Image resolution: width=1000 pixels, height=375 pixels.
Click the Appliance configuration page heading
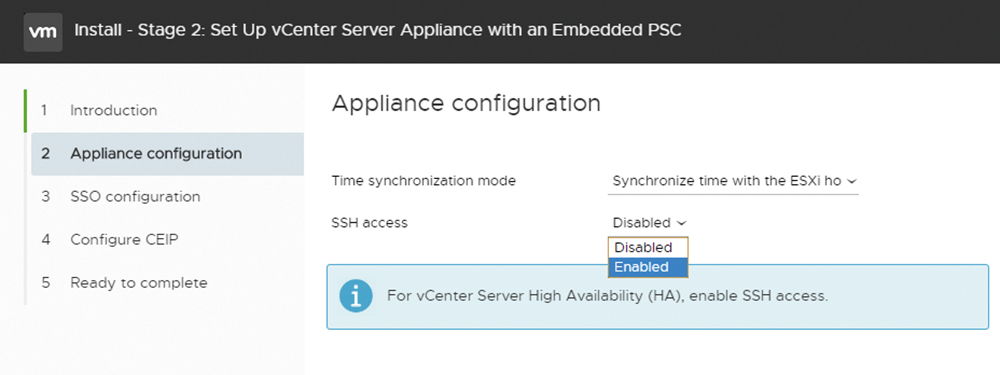[x=466, y=103]
